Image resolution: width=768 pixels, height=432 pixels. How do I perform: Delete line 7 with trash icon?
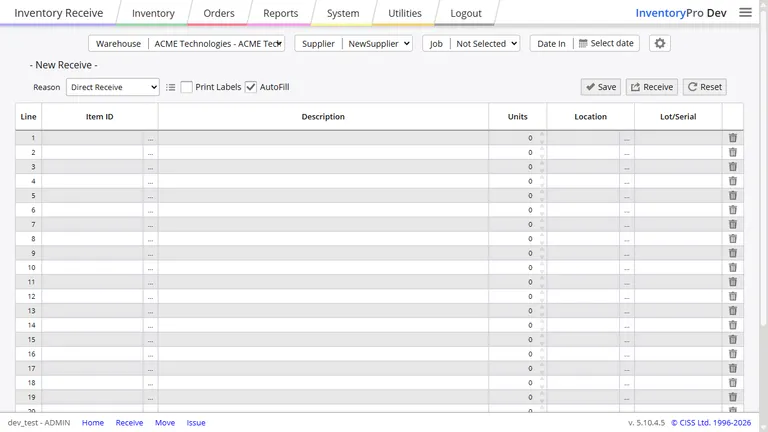point(733,224)
